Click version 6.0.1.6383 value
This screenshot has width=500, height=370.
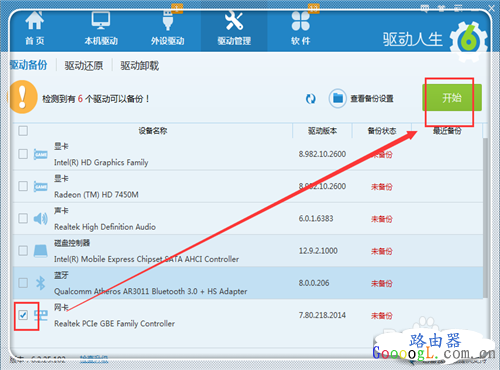(316, 219)
